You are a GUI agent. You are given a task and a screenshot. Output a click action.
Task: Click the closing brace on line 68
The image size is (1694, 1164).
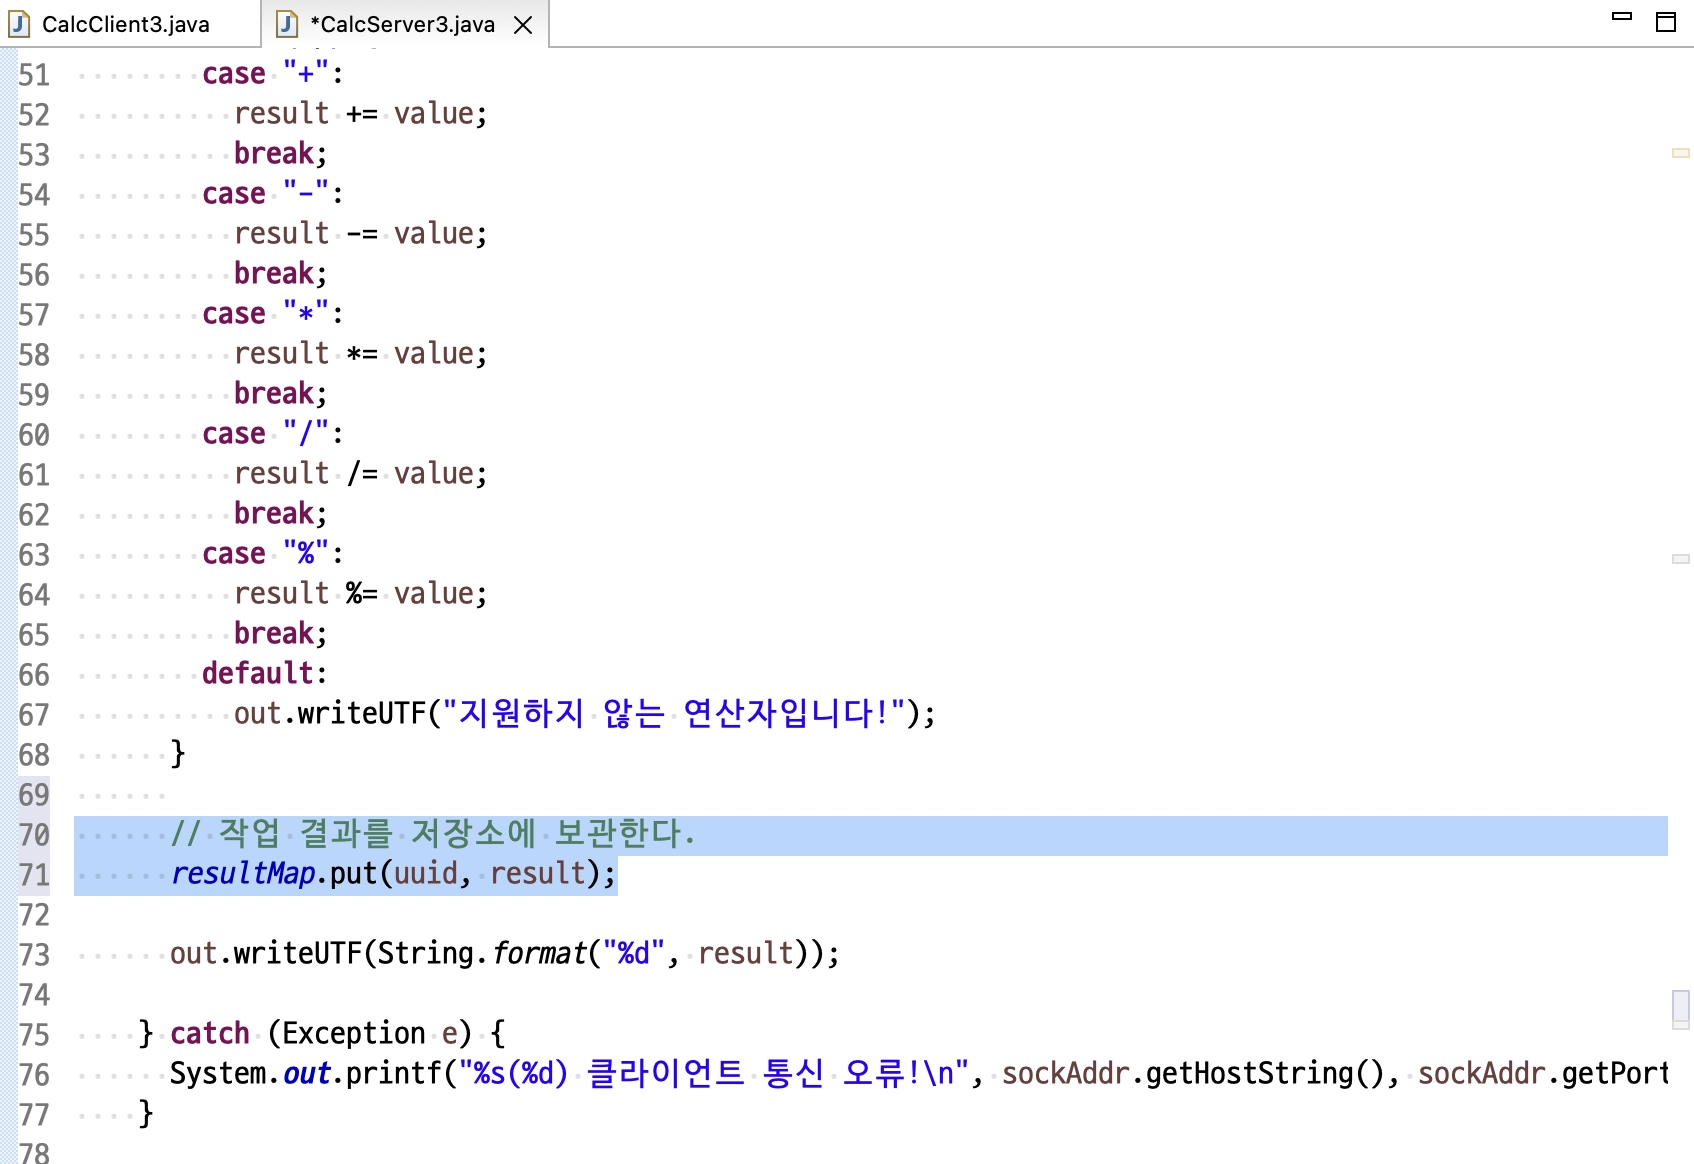pos(178,754)
